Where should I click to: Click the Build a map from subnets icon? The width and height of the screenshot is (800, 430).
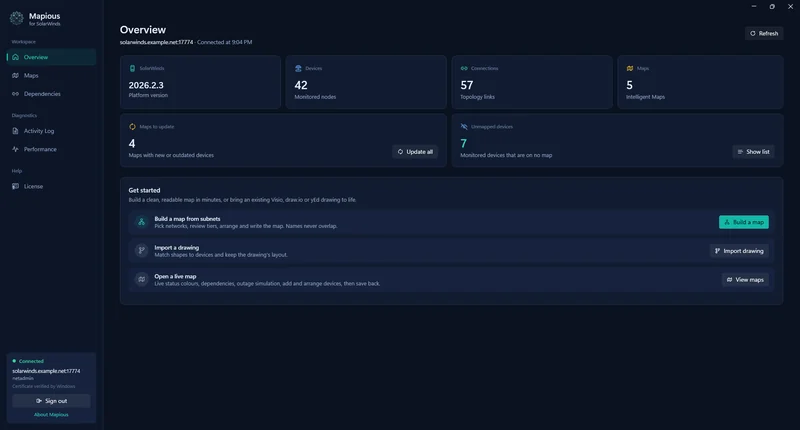tap(141, 222)
